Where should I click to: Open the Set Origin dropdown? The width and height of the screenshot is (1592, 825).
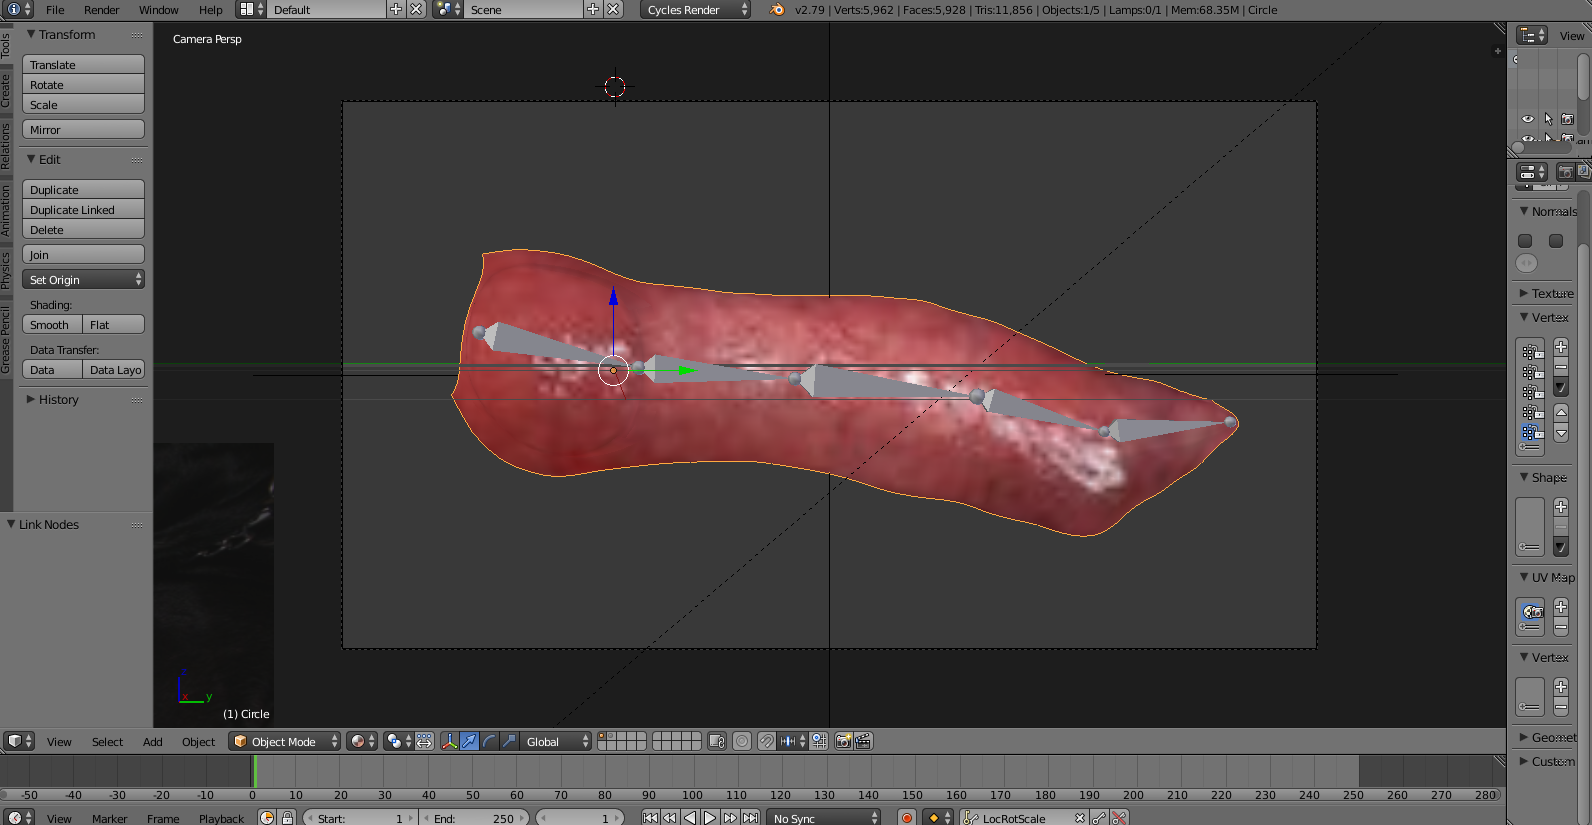pos(84,280)
